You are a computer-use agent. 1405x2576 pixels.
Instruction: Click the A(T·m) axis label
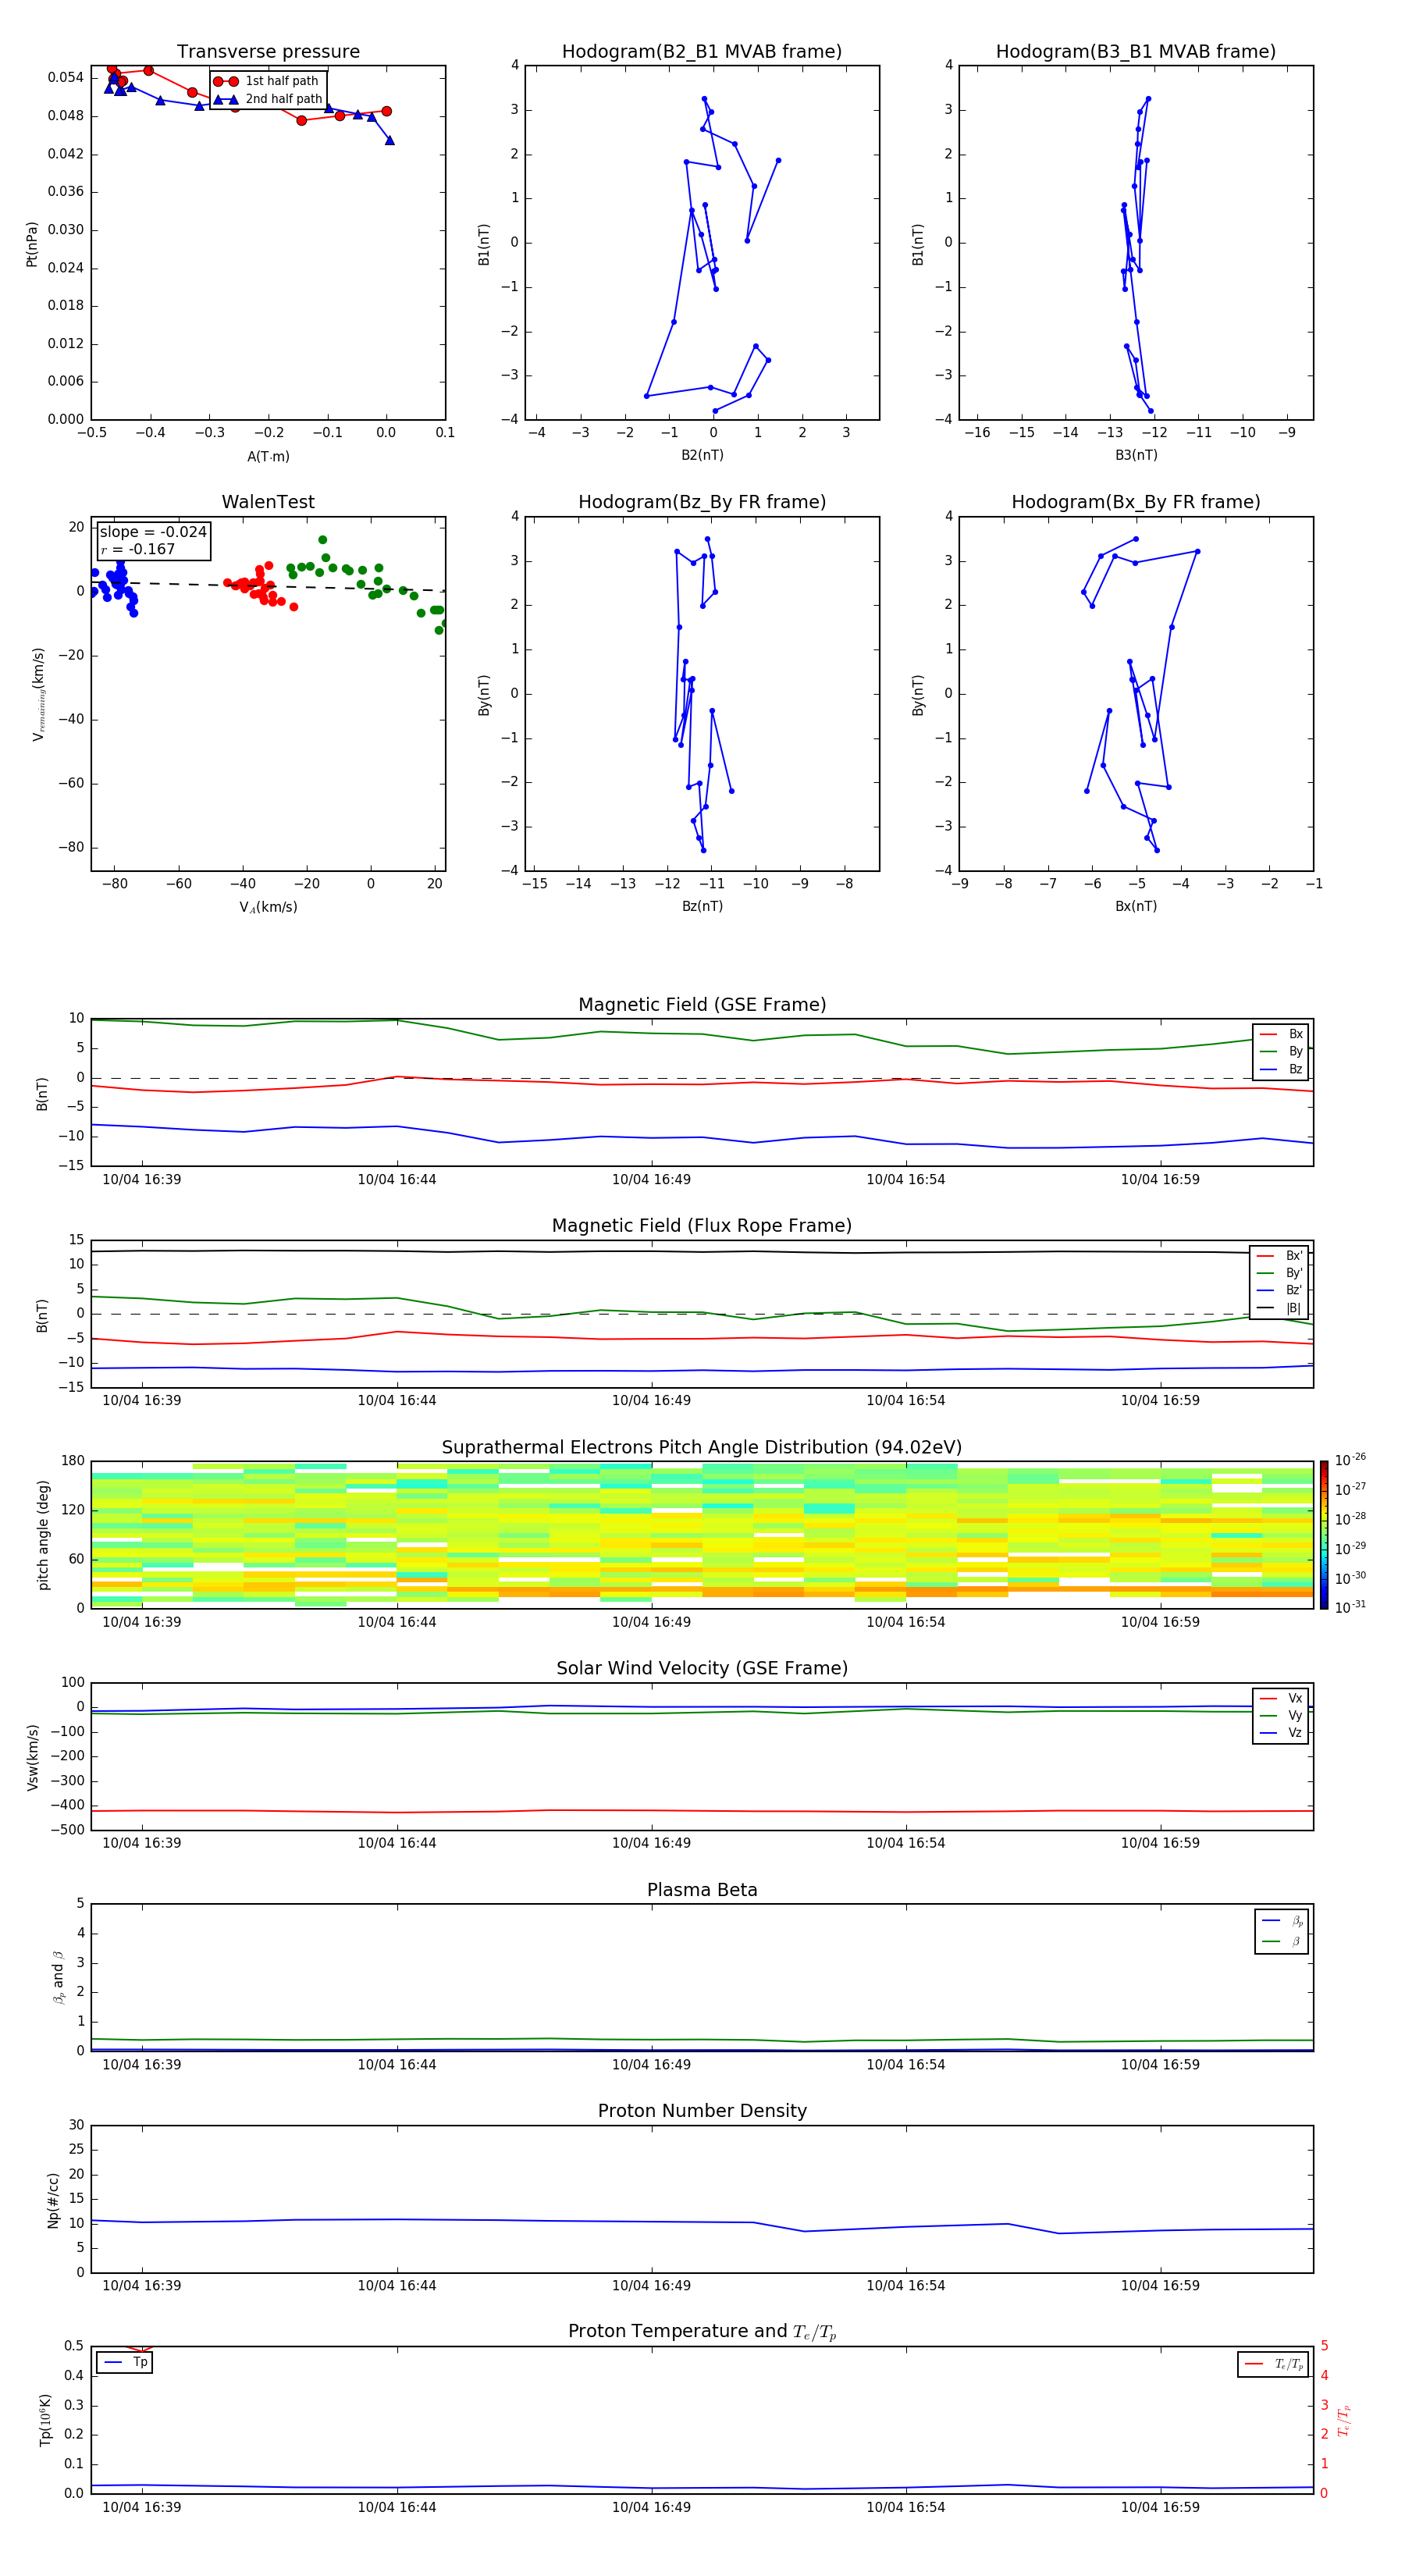[x=268, y=457]
